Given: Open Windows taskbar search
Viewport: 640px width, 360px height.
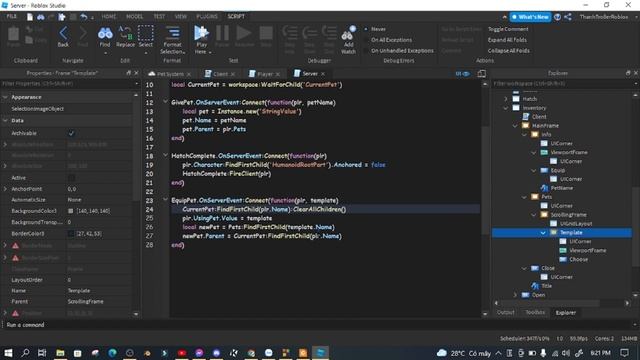Looking at the screenshot, I should tap(25, 353).
